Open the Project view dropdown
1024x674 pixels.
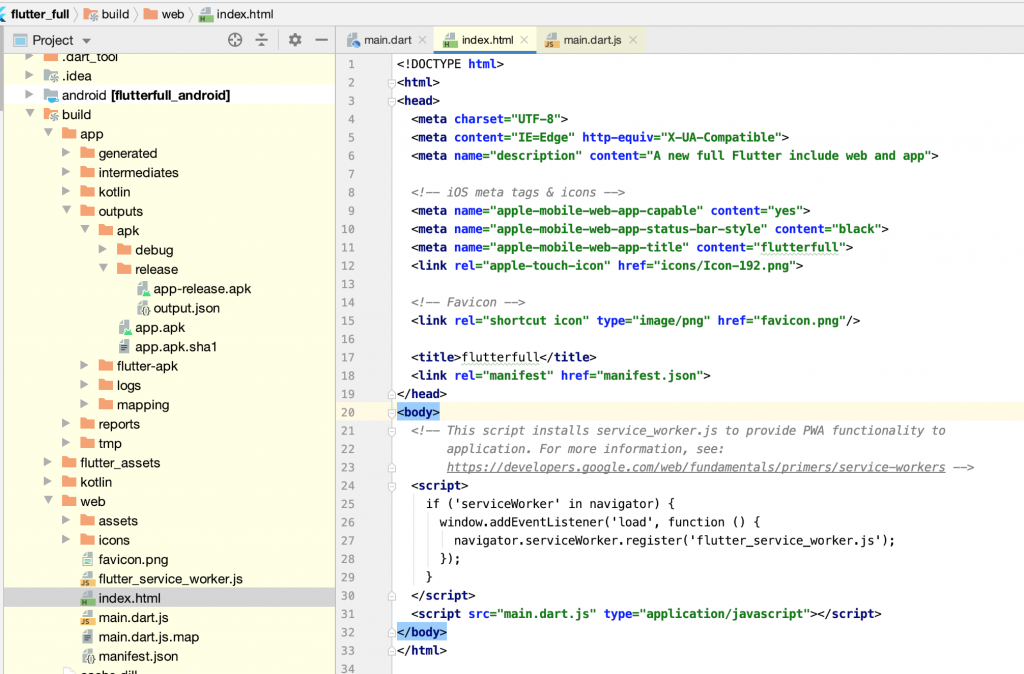pyautogui.click(x=86, y=40)
